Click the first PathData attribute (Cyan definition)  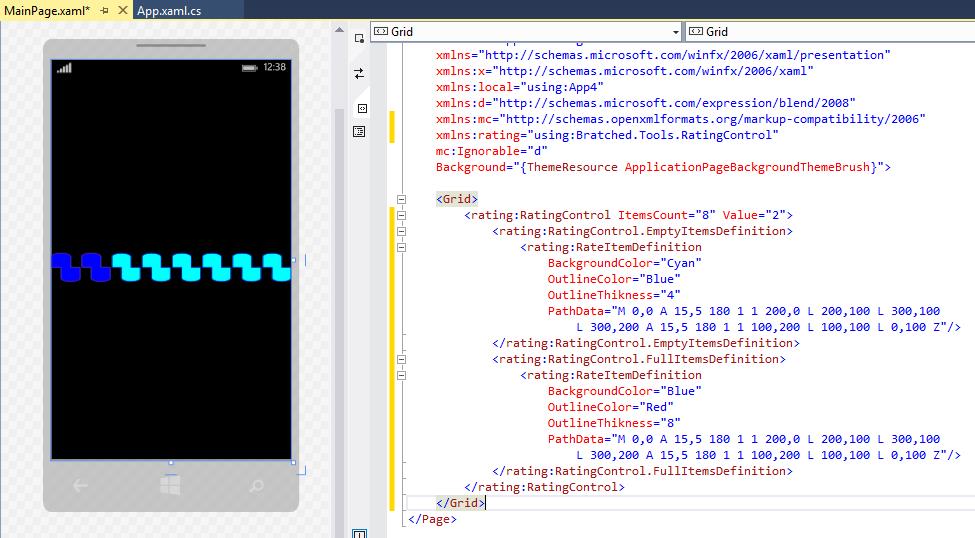click(x=754, y=319)
